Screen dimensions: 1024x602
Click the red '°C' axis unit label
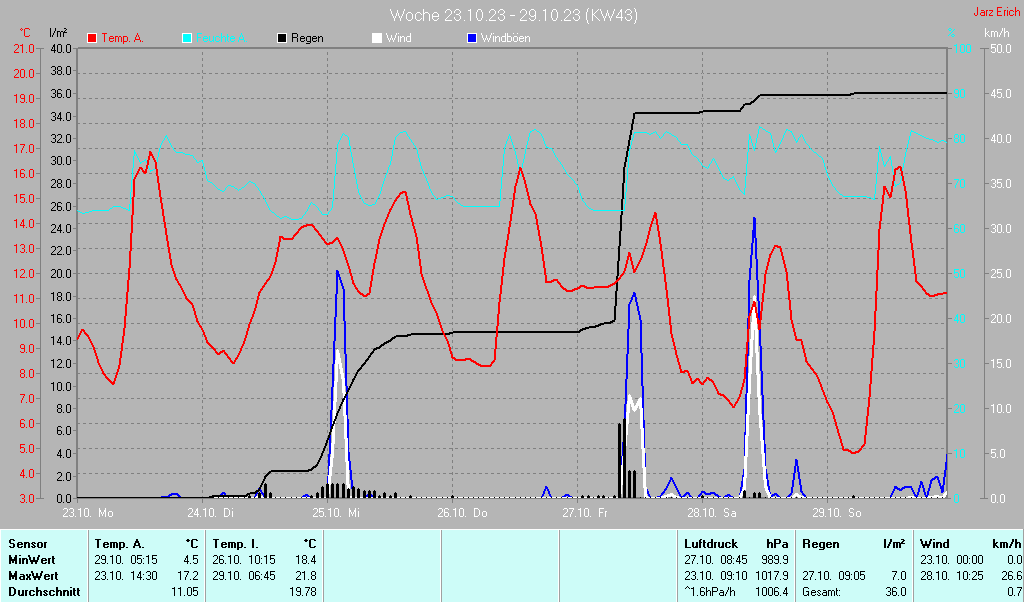25,33
